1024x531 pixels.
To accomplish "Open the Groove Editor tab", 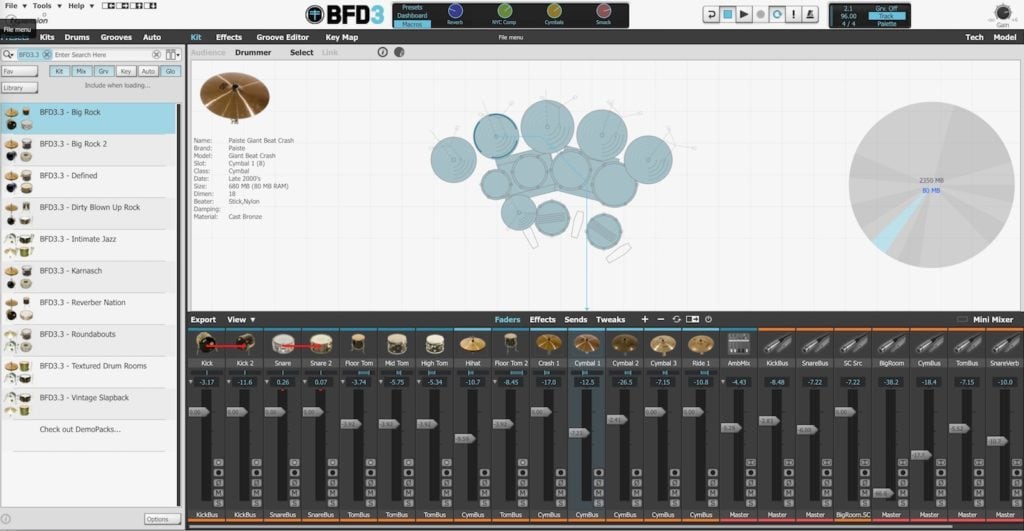I will click(x=282, y=37).
